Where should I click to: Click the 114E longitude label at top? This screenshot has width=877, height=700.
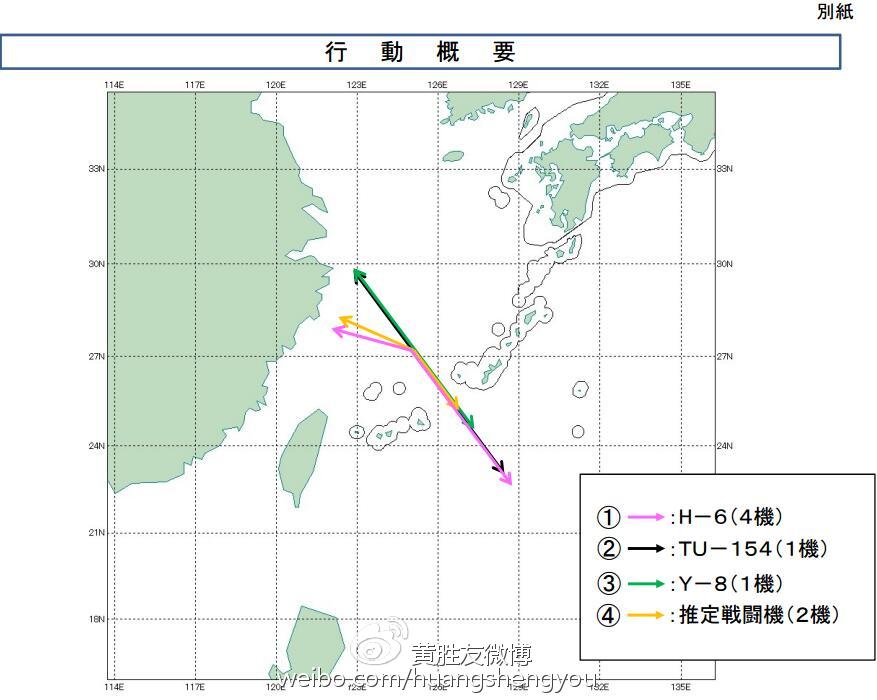tap(114, 85)
